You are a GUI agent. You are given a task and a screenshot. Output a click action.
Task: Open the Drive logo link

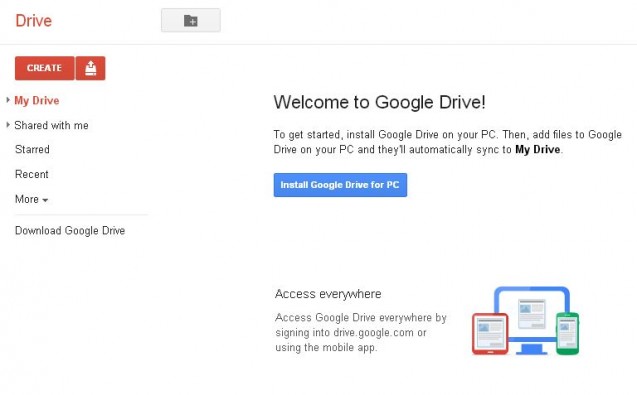point(34,21)
